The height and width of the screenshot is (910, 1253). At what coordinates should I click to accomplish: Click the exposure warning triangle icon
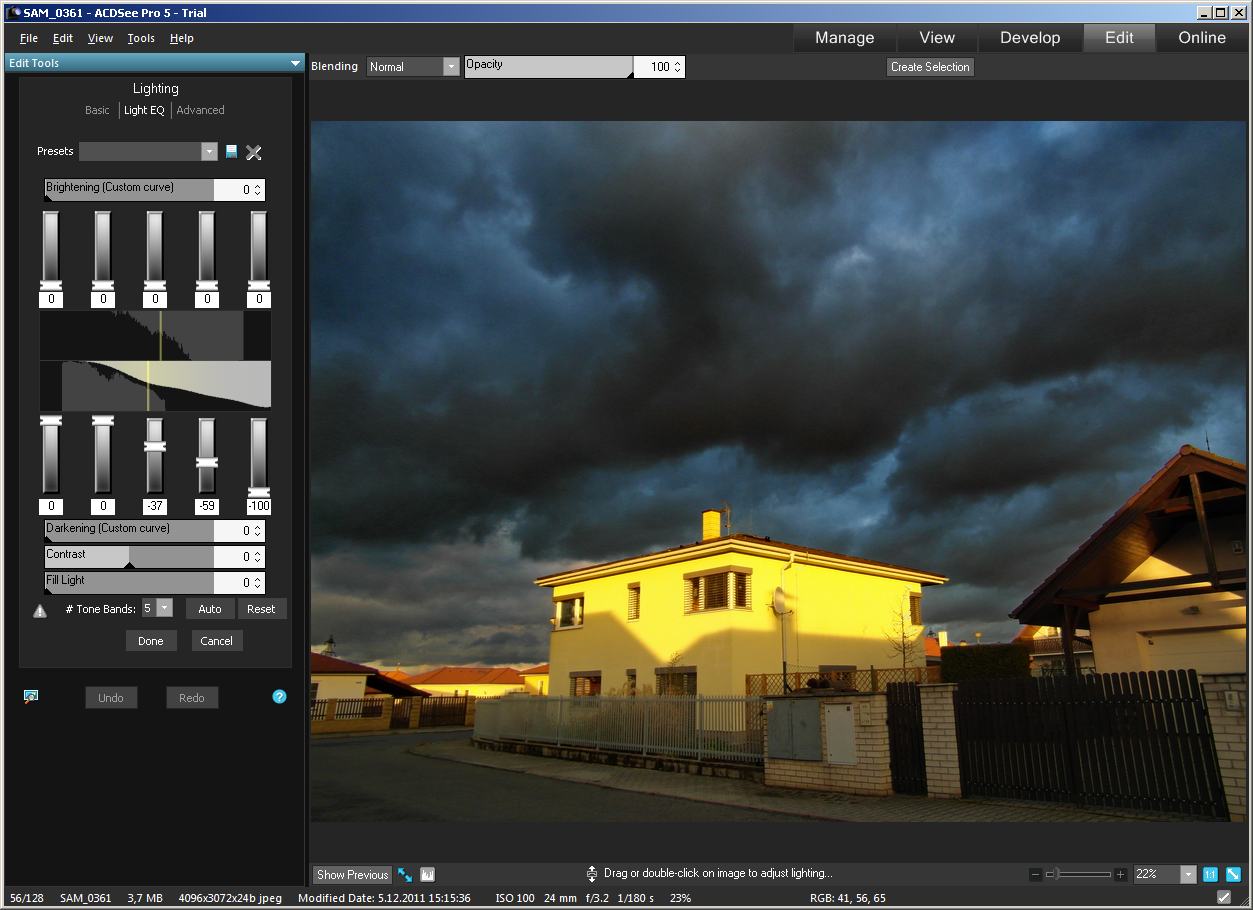40,610
